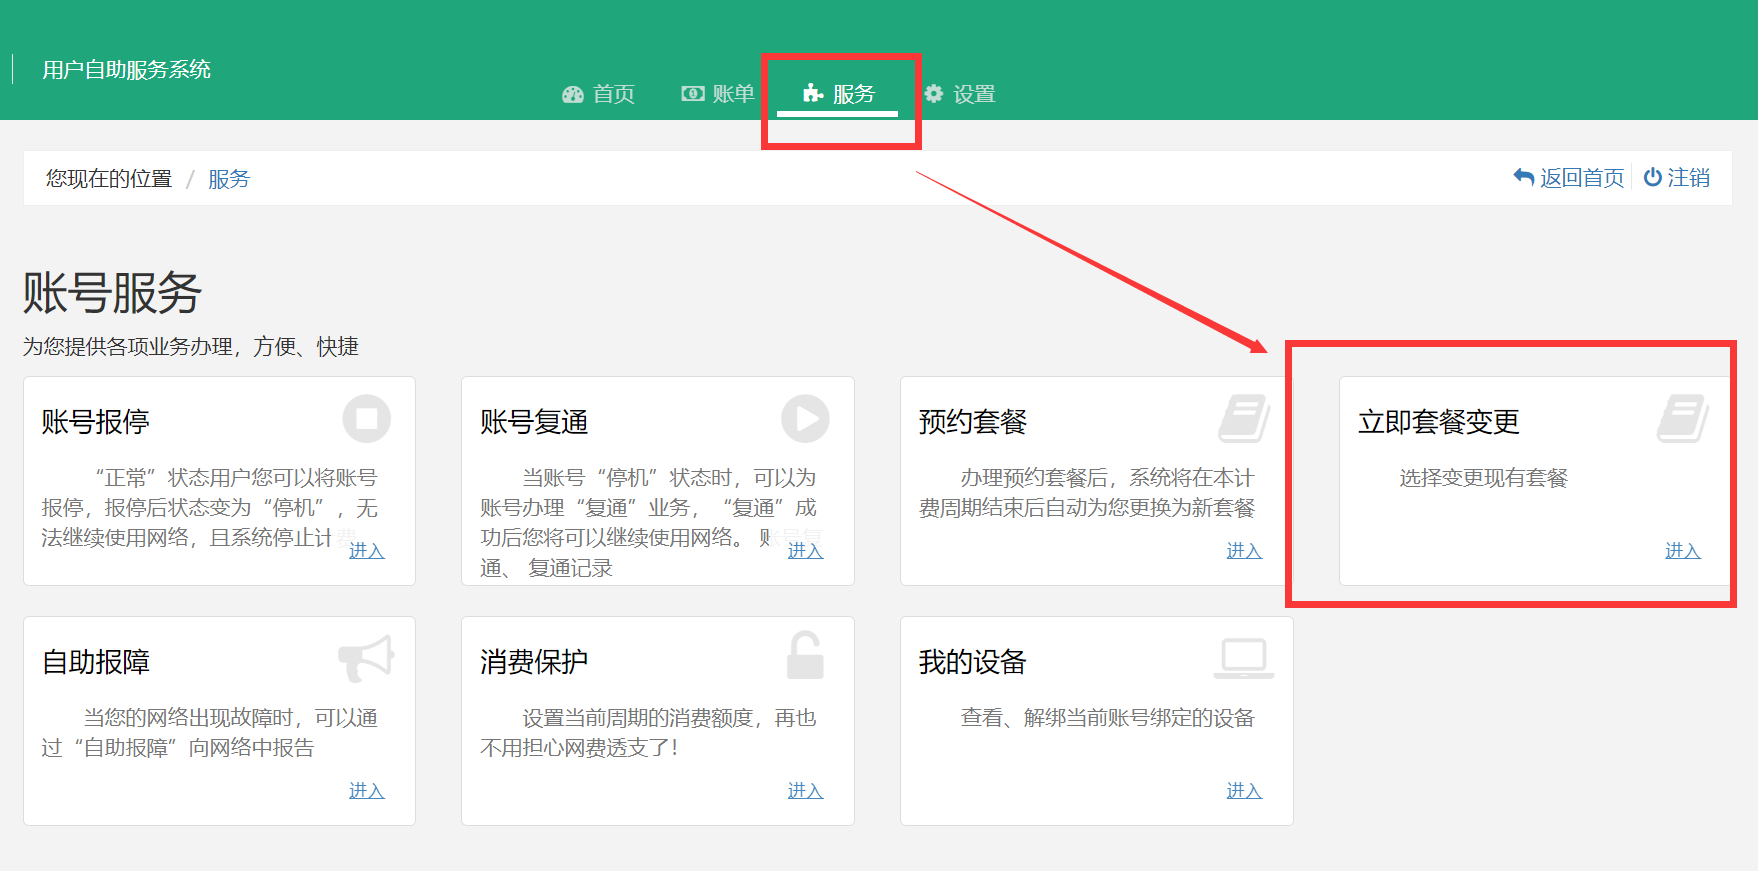
Task: Enter 立即套餐变更 via its 进入 link
Action: 1682,551
